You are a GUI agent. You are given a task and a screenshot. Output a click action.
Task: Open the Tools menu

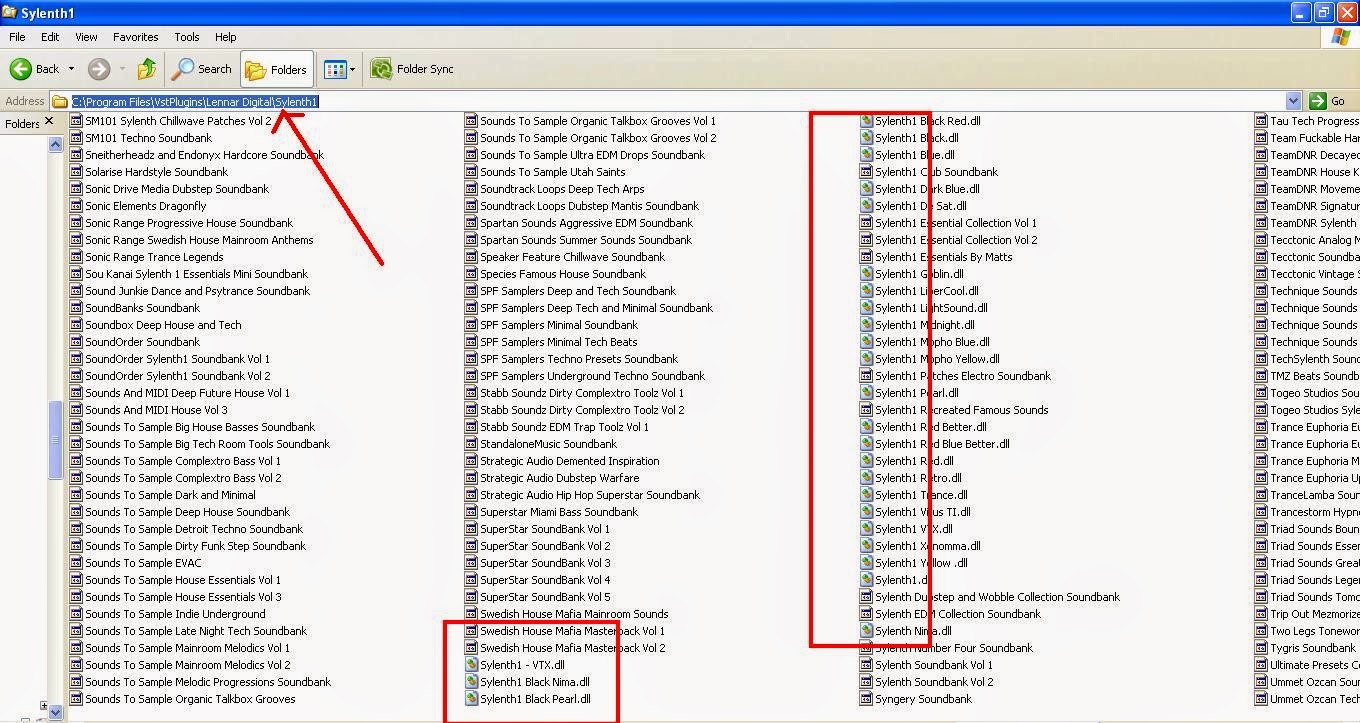pyautogui.click(x=187, y=37)
